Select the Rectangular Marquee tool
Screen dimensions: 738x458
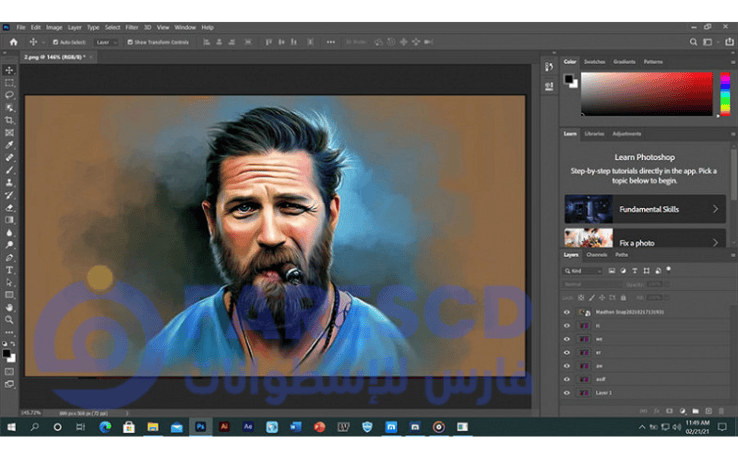[x=9, y=83]
